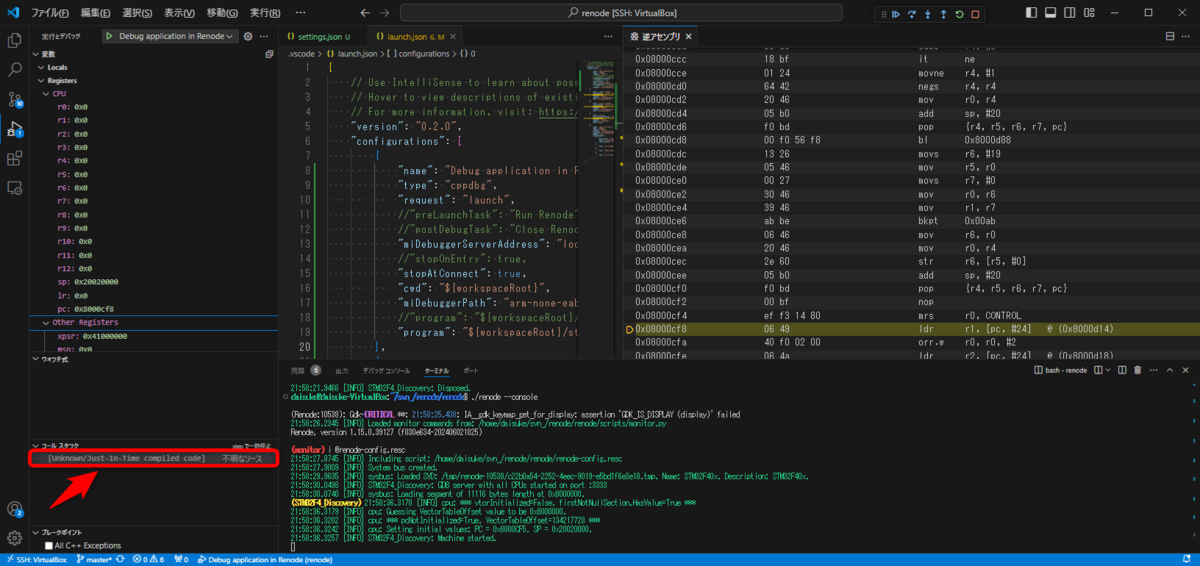Open the Debug application in Renode dropdown
Viewport: 1200px width, 566px height.
click(x=170, y=36)
